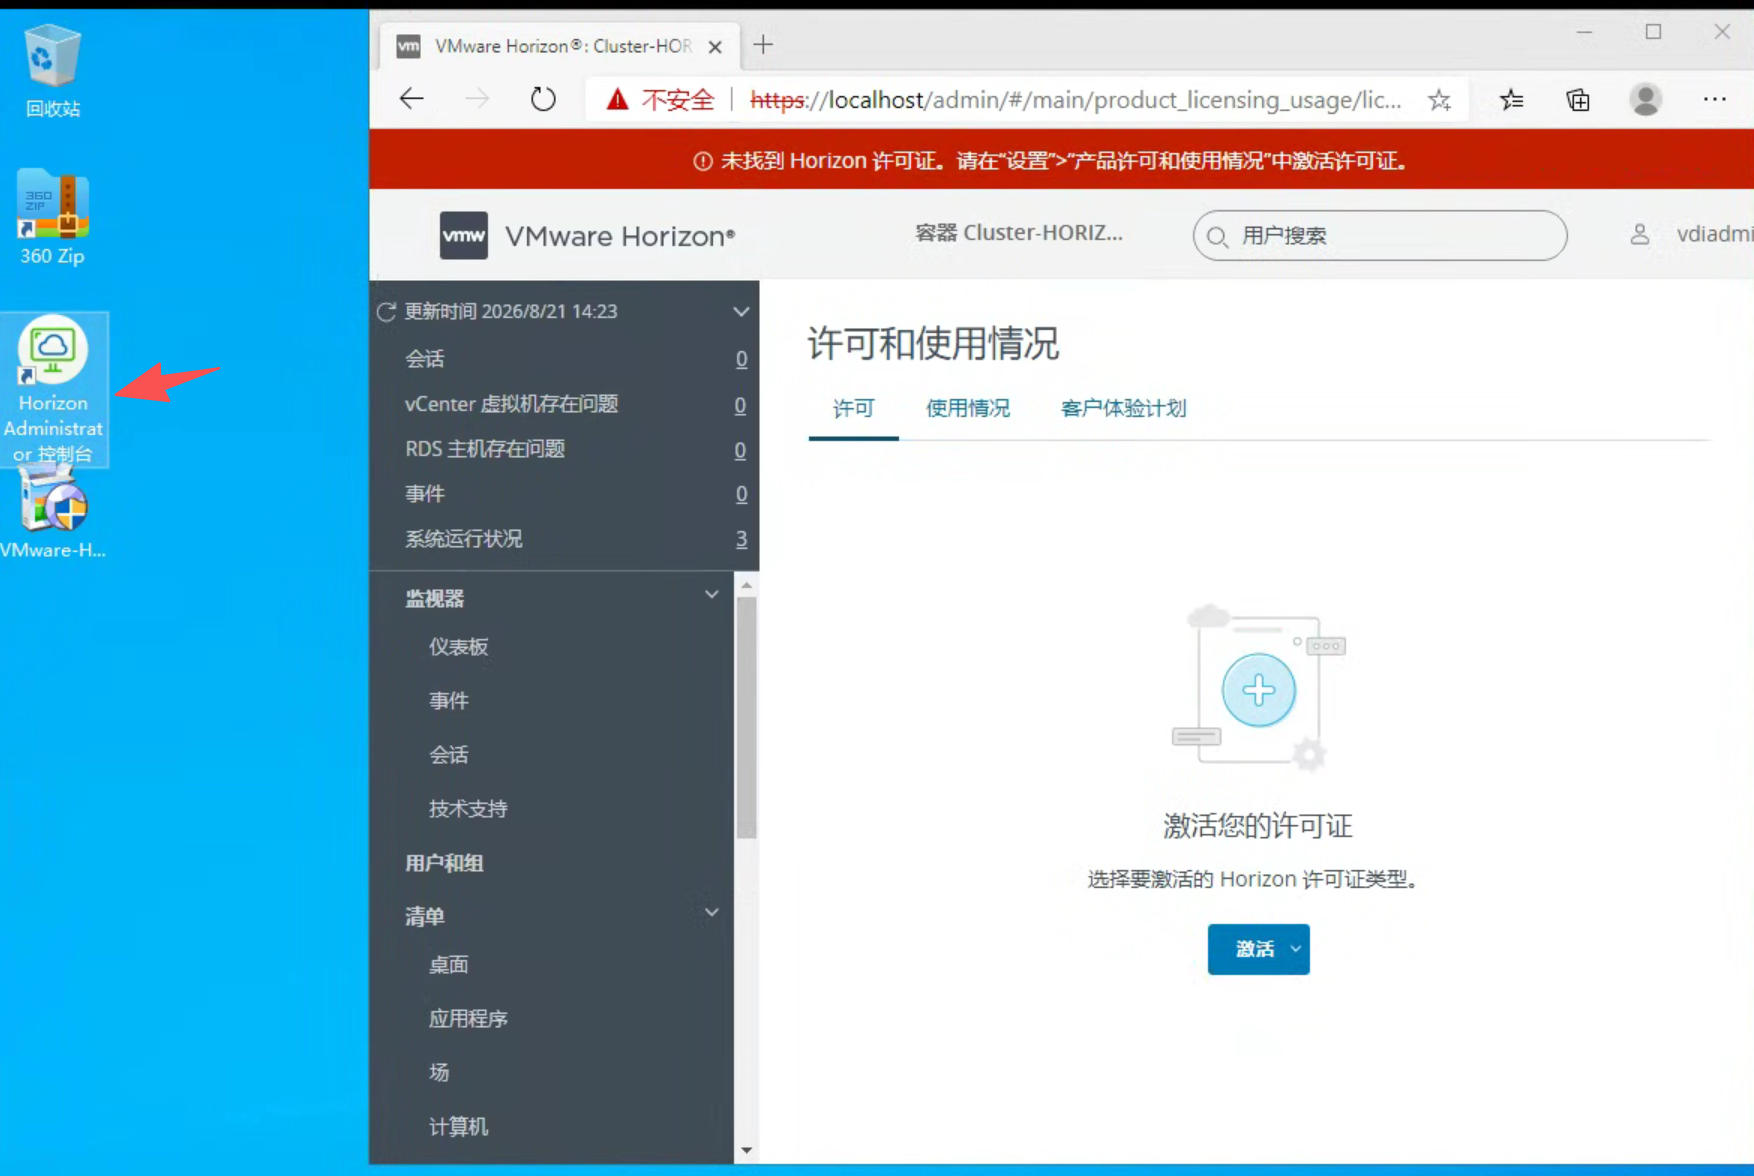Open 技术支持 under 监视器
1754x1176 pixels.
(468, 809)
